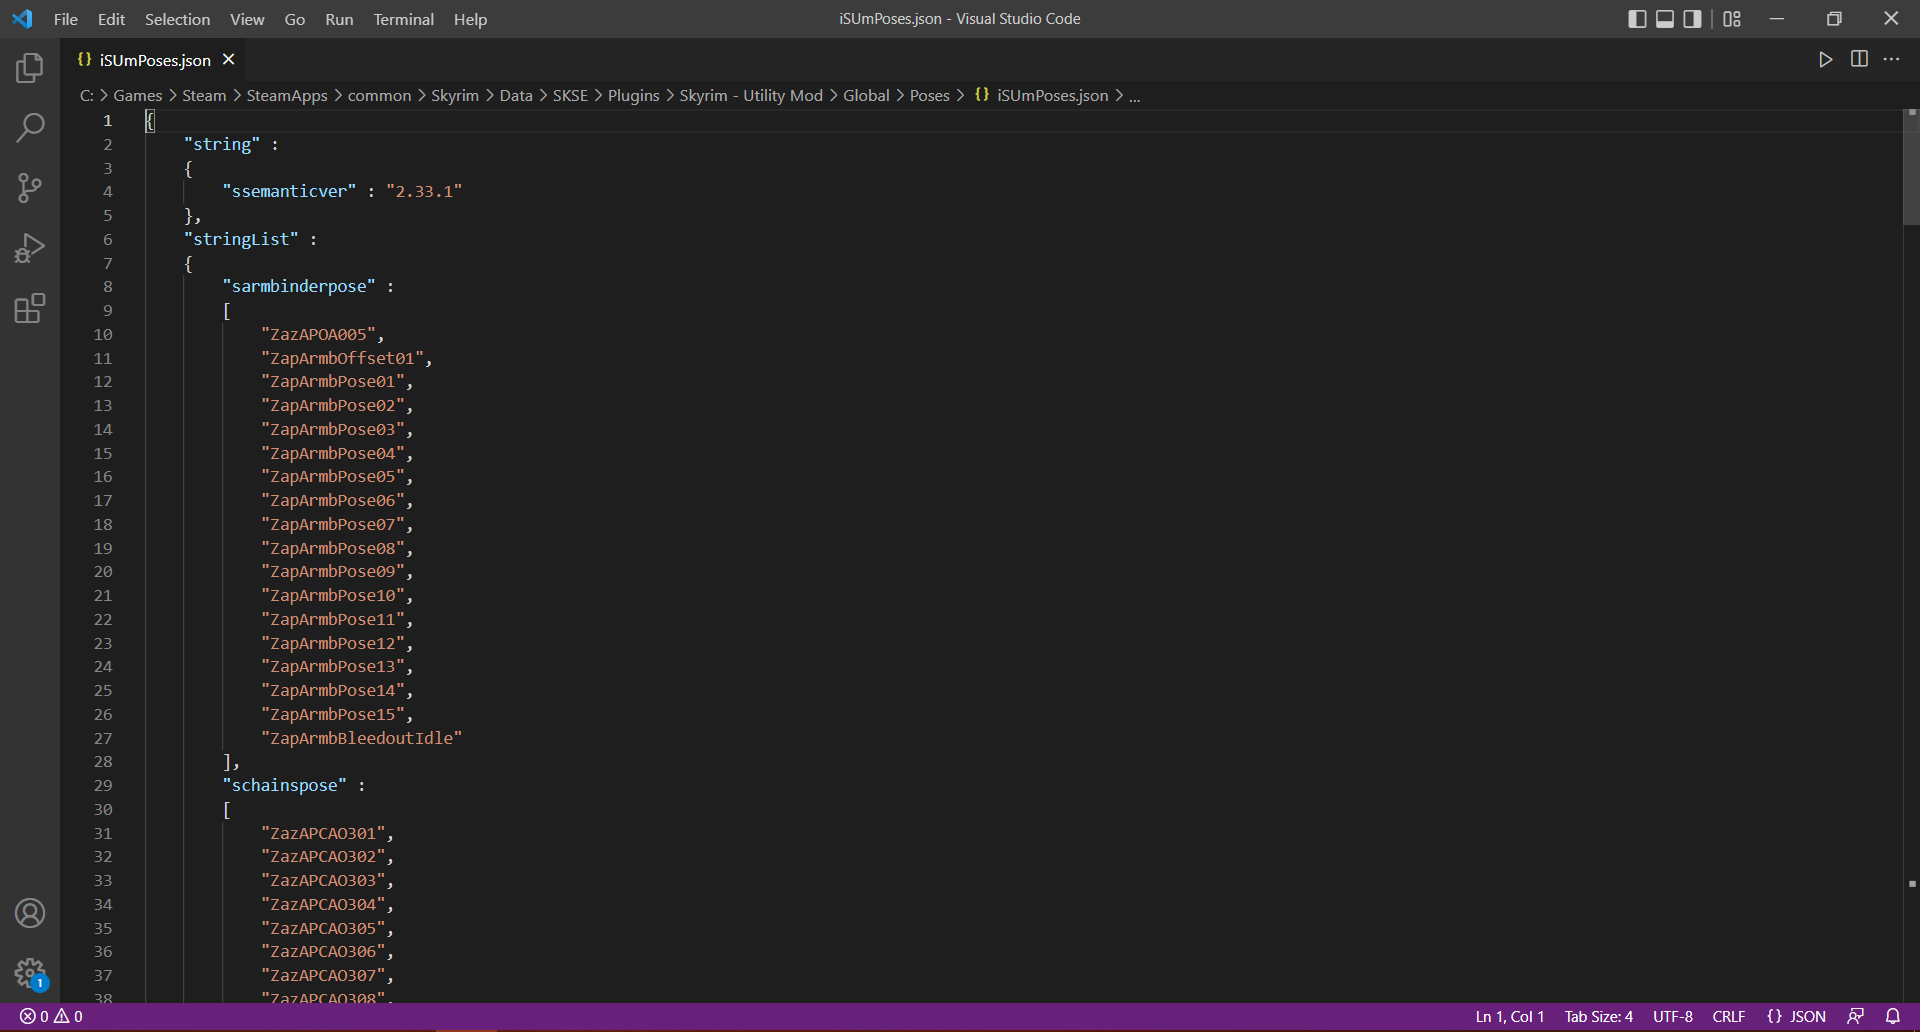Open the Accounts menu
Viewport: 1920px width, 1032px height.
point(30,913)
